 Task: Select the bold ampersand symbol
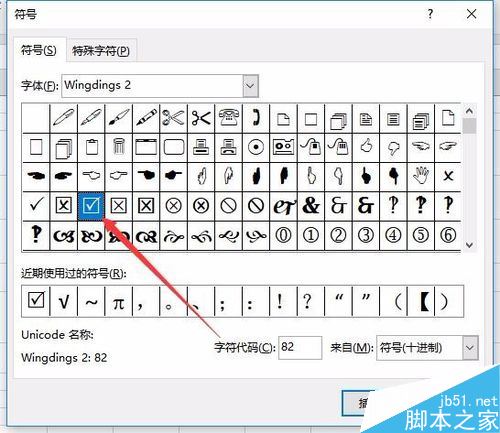[x=311, y=206]
